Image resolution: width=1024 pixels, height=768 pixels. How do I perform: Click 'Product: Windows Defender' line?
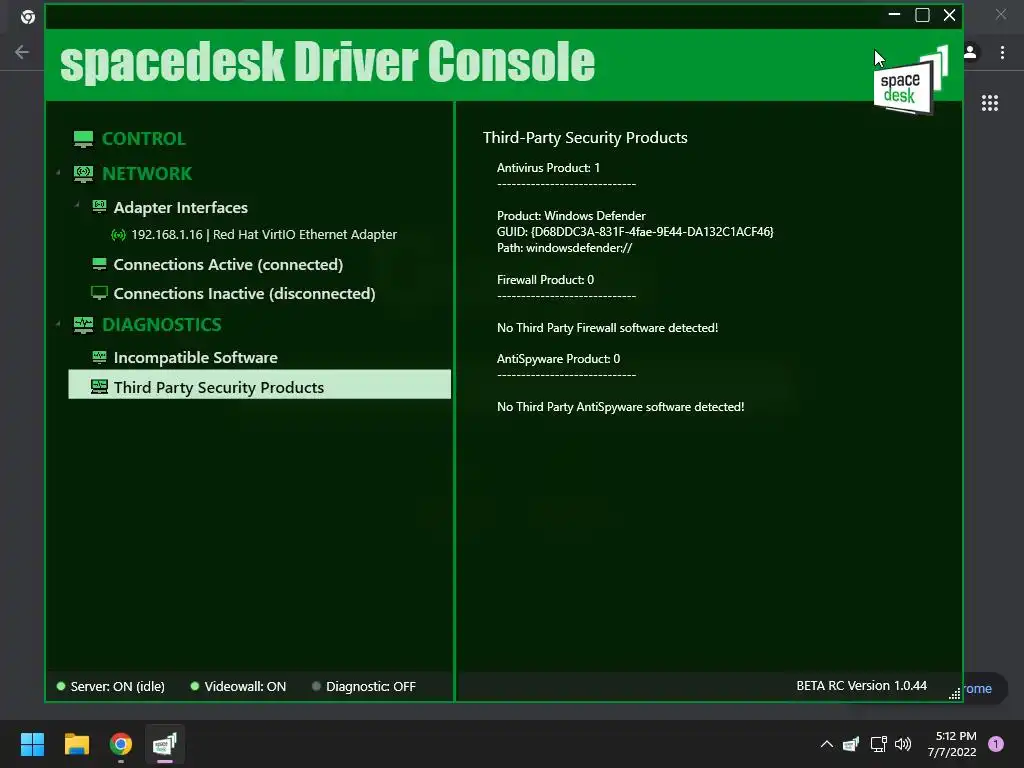(x=571, y=216)
